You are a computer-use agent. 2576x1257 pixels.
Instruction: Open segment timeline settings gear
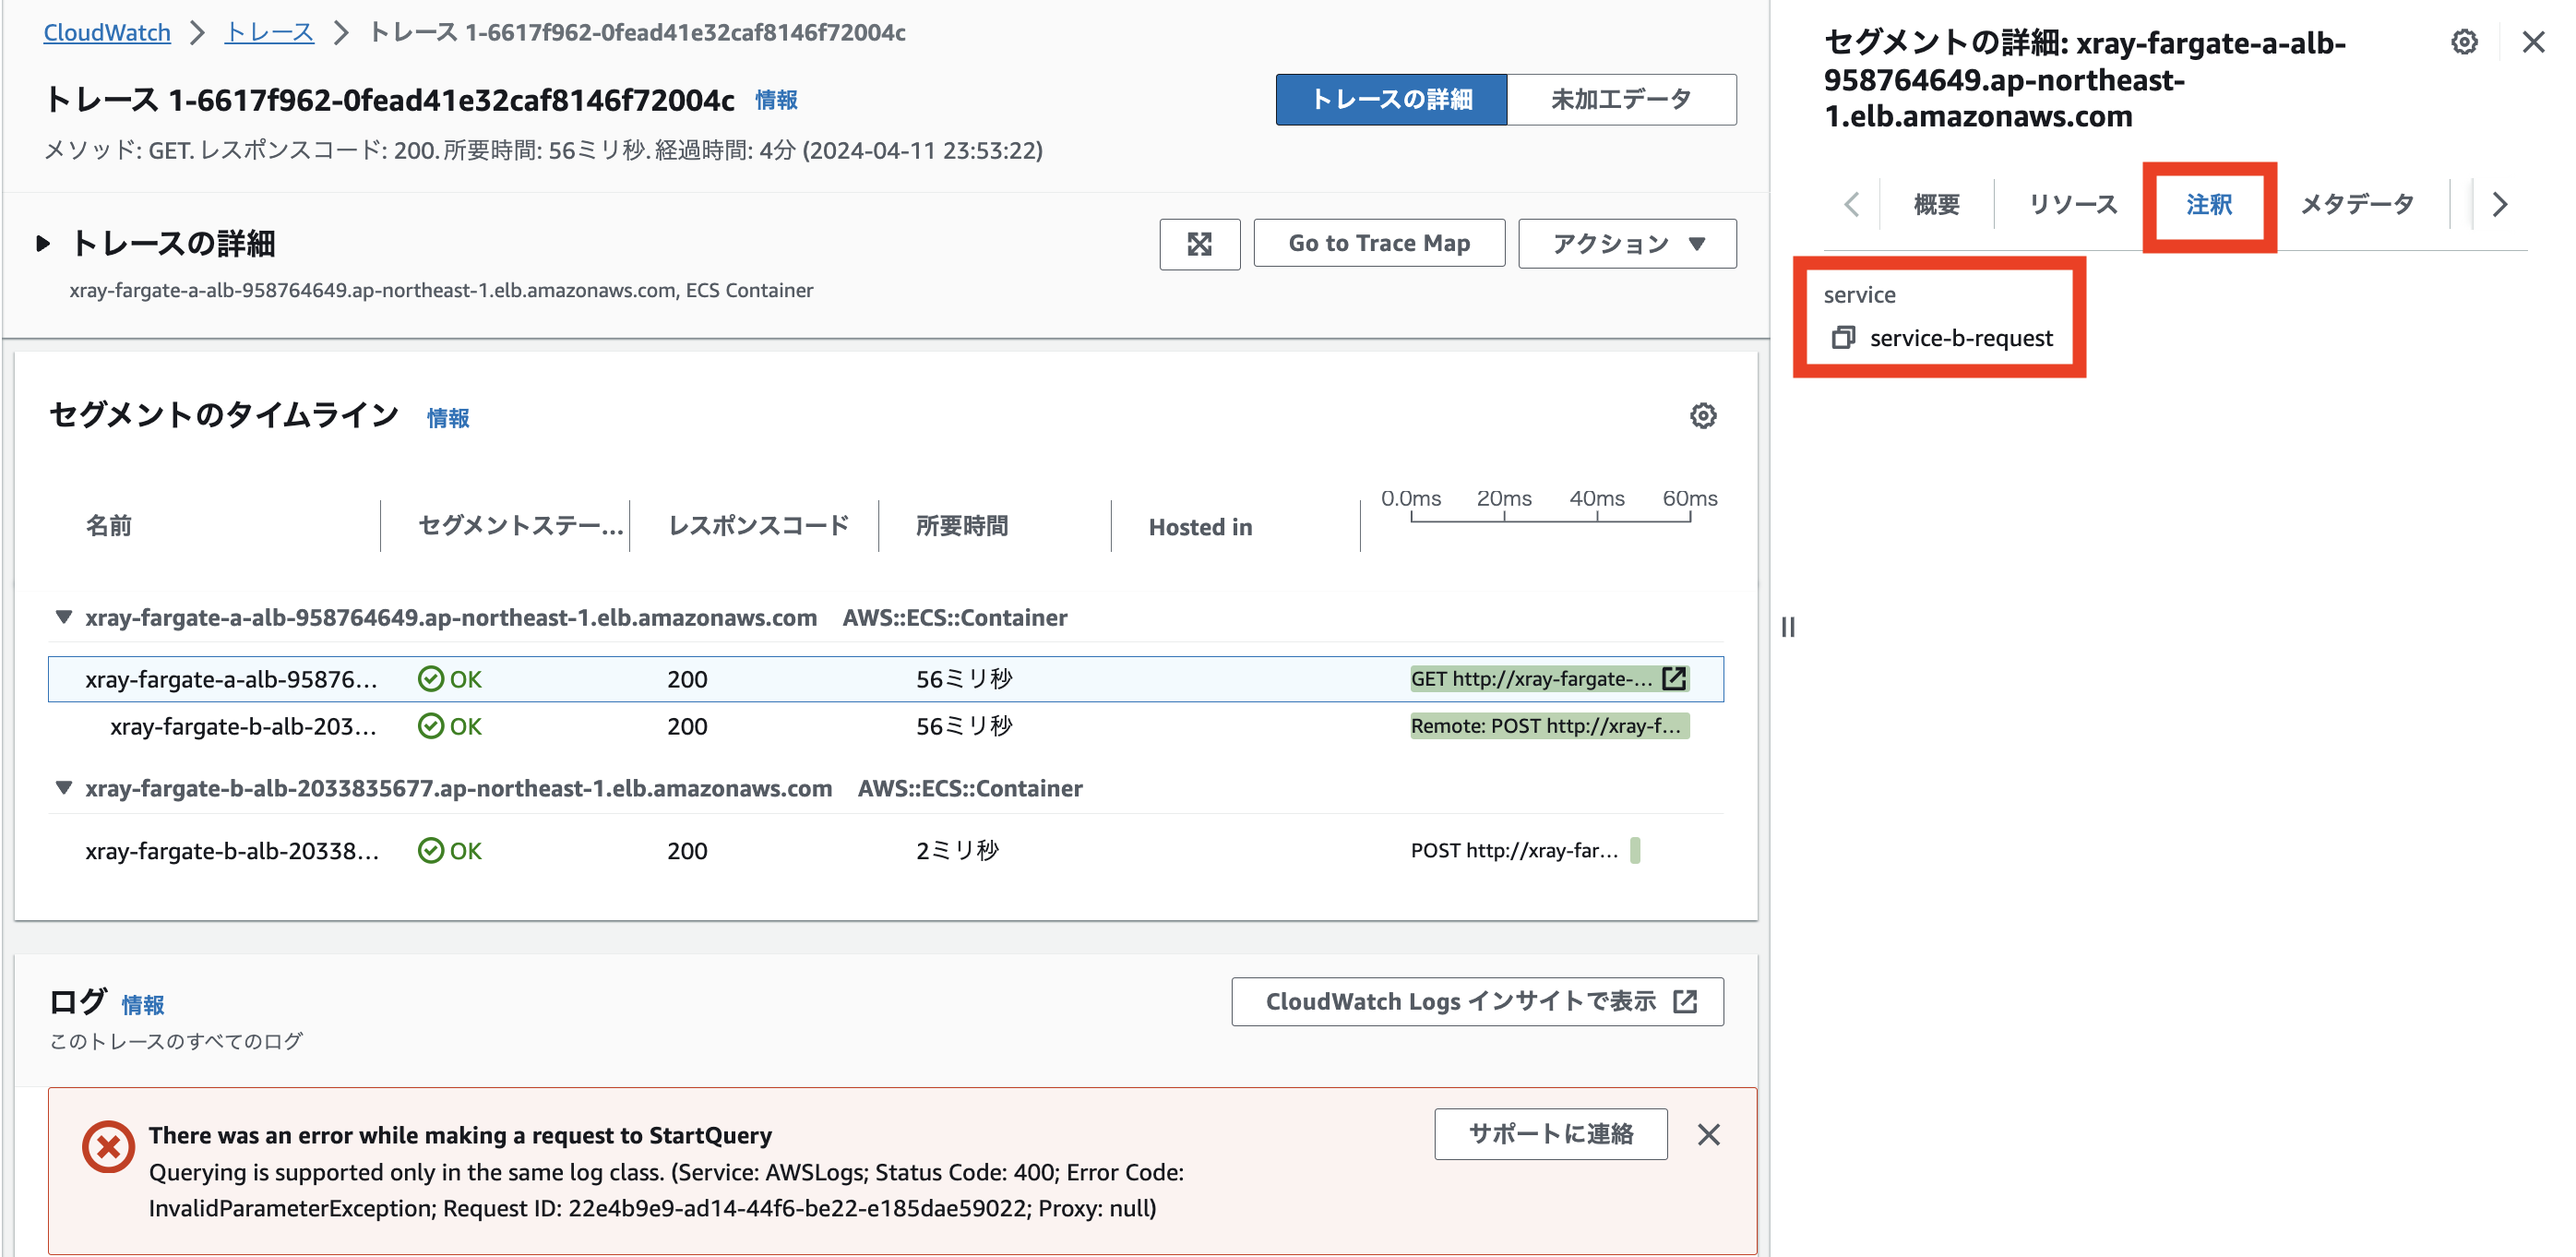click(x=1702, y=416)
